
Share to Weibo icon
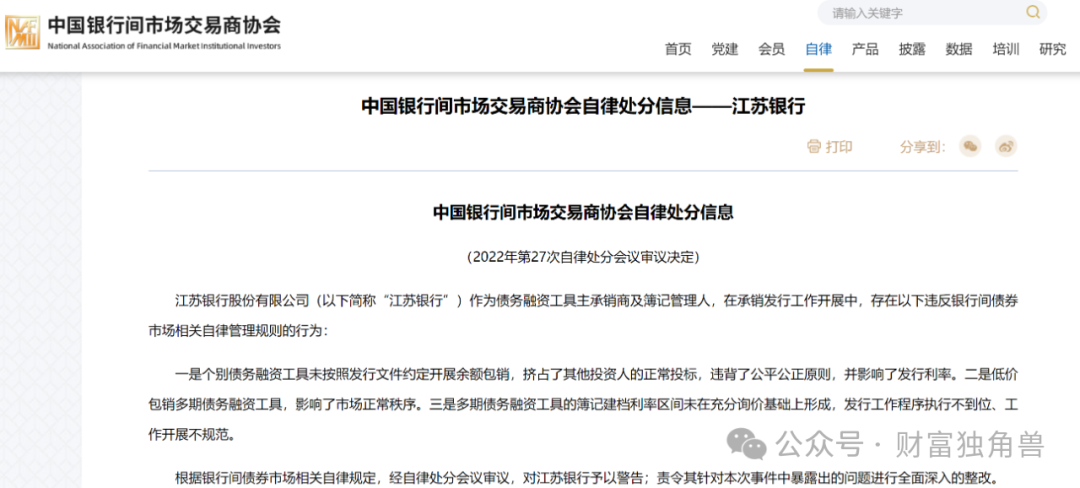pos(1006,146)
